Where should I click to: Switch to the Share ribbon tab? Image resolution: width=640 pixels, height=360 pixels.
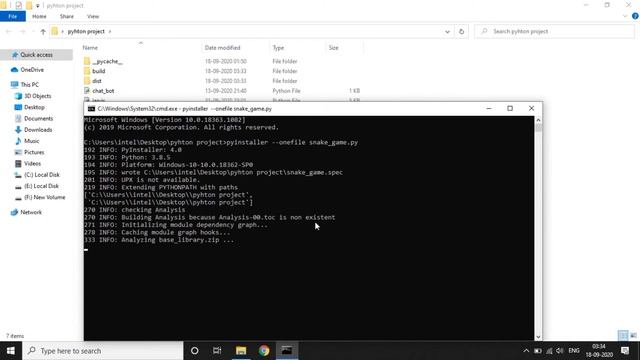pos(67,16)
